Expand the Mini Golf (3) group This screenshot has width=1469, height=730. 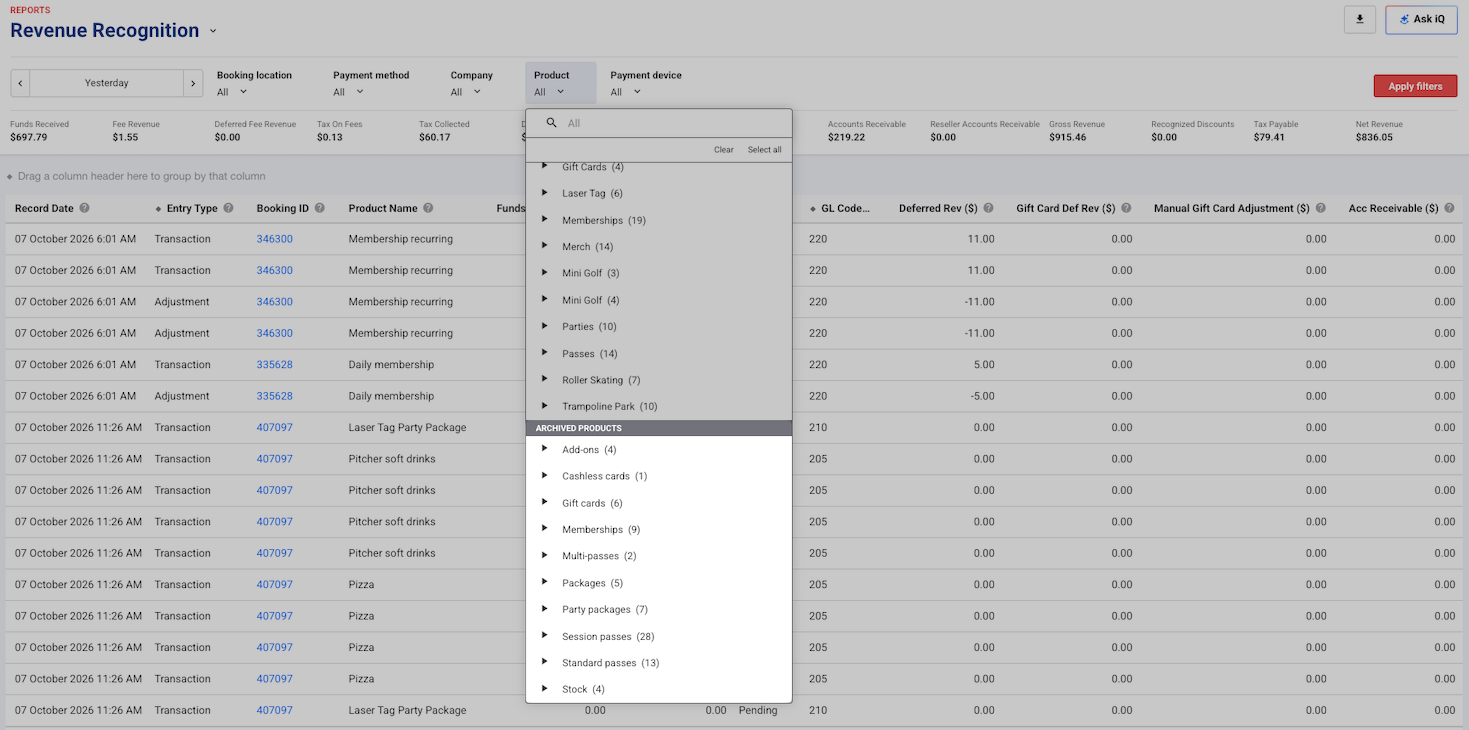tap(544, 272)
